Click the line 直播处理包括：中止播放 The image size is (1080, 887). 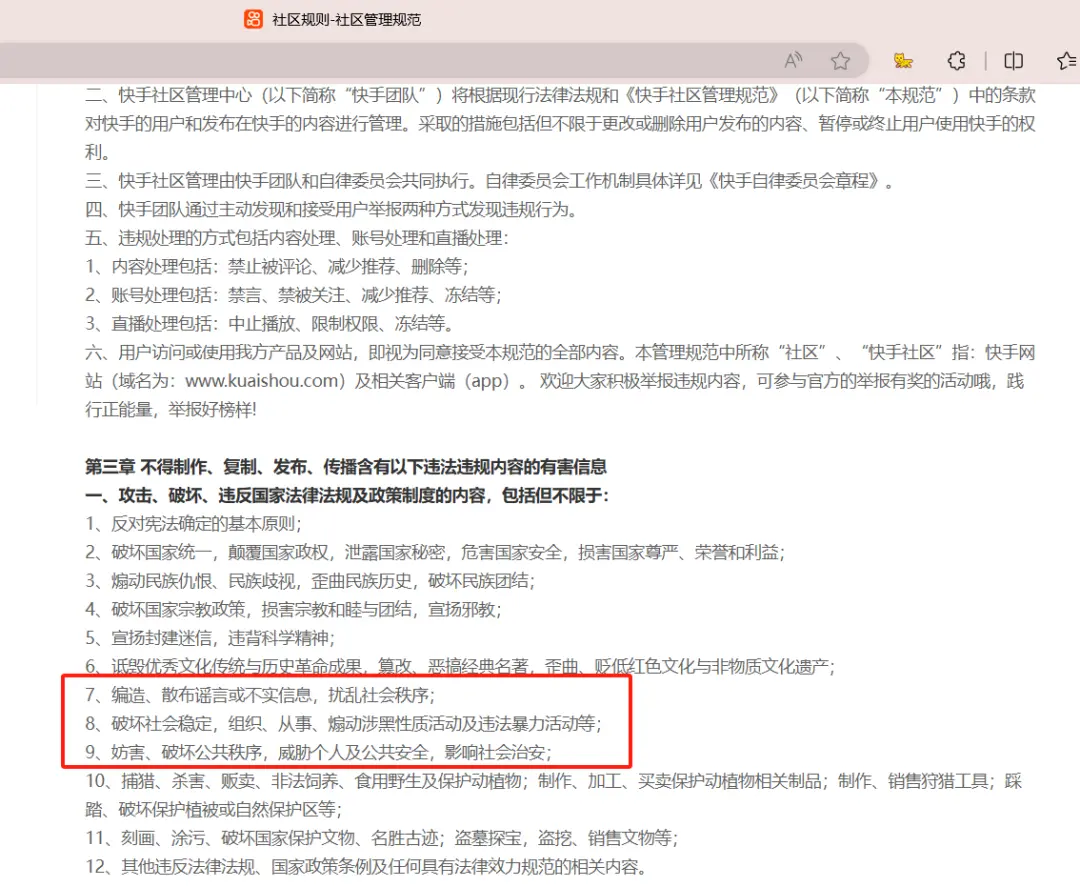click(x=270, y=323)
